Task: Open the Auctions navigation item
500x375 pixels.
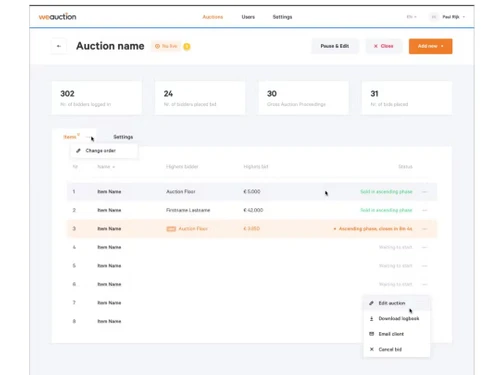Action: click(213, 17)
